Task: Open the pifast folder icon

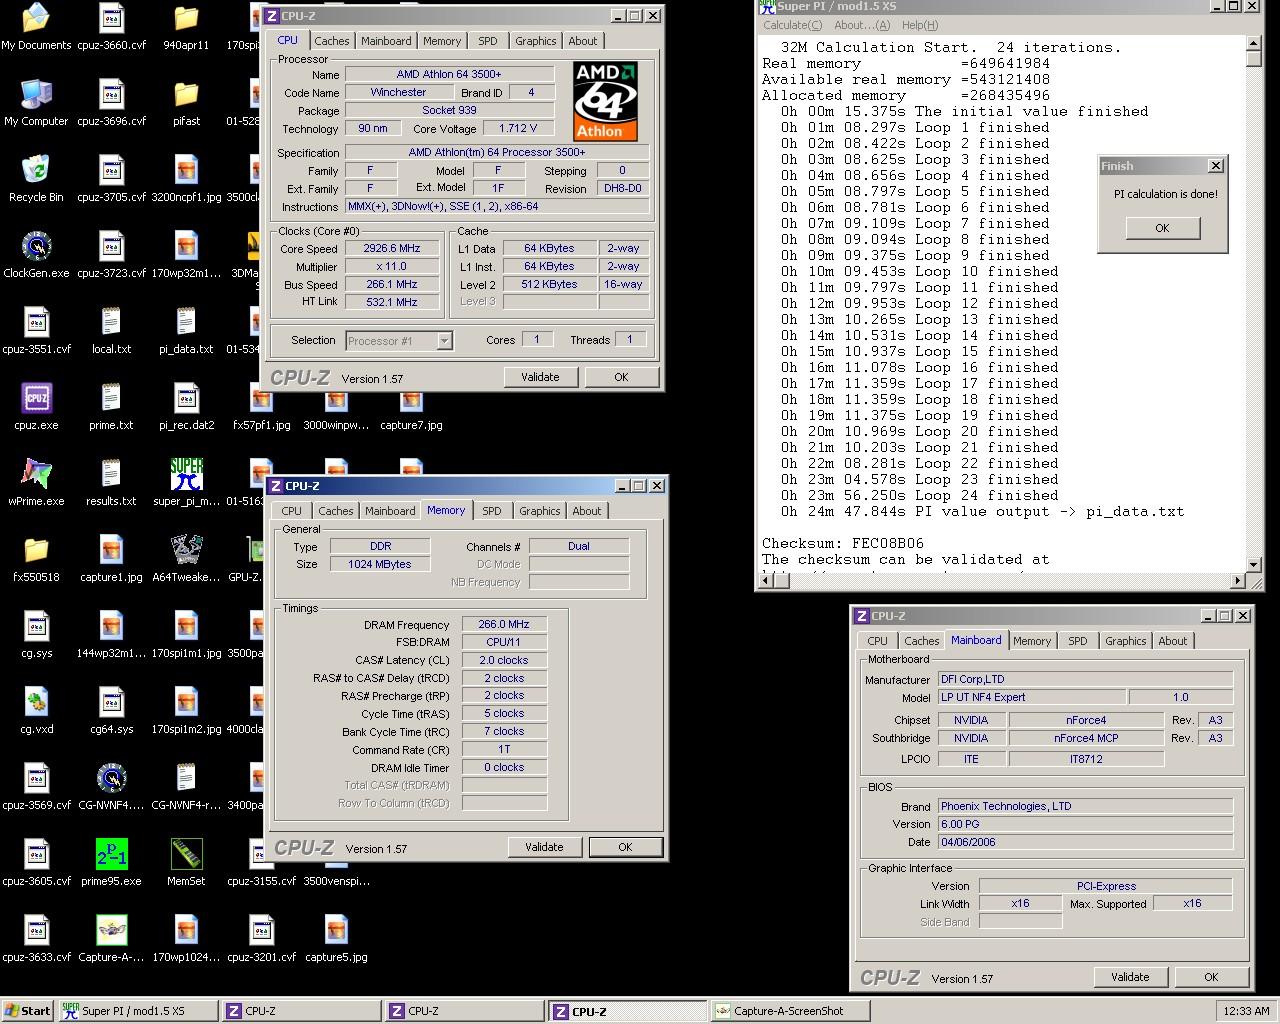Action: pos(186,103)
